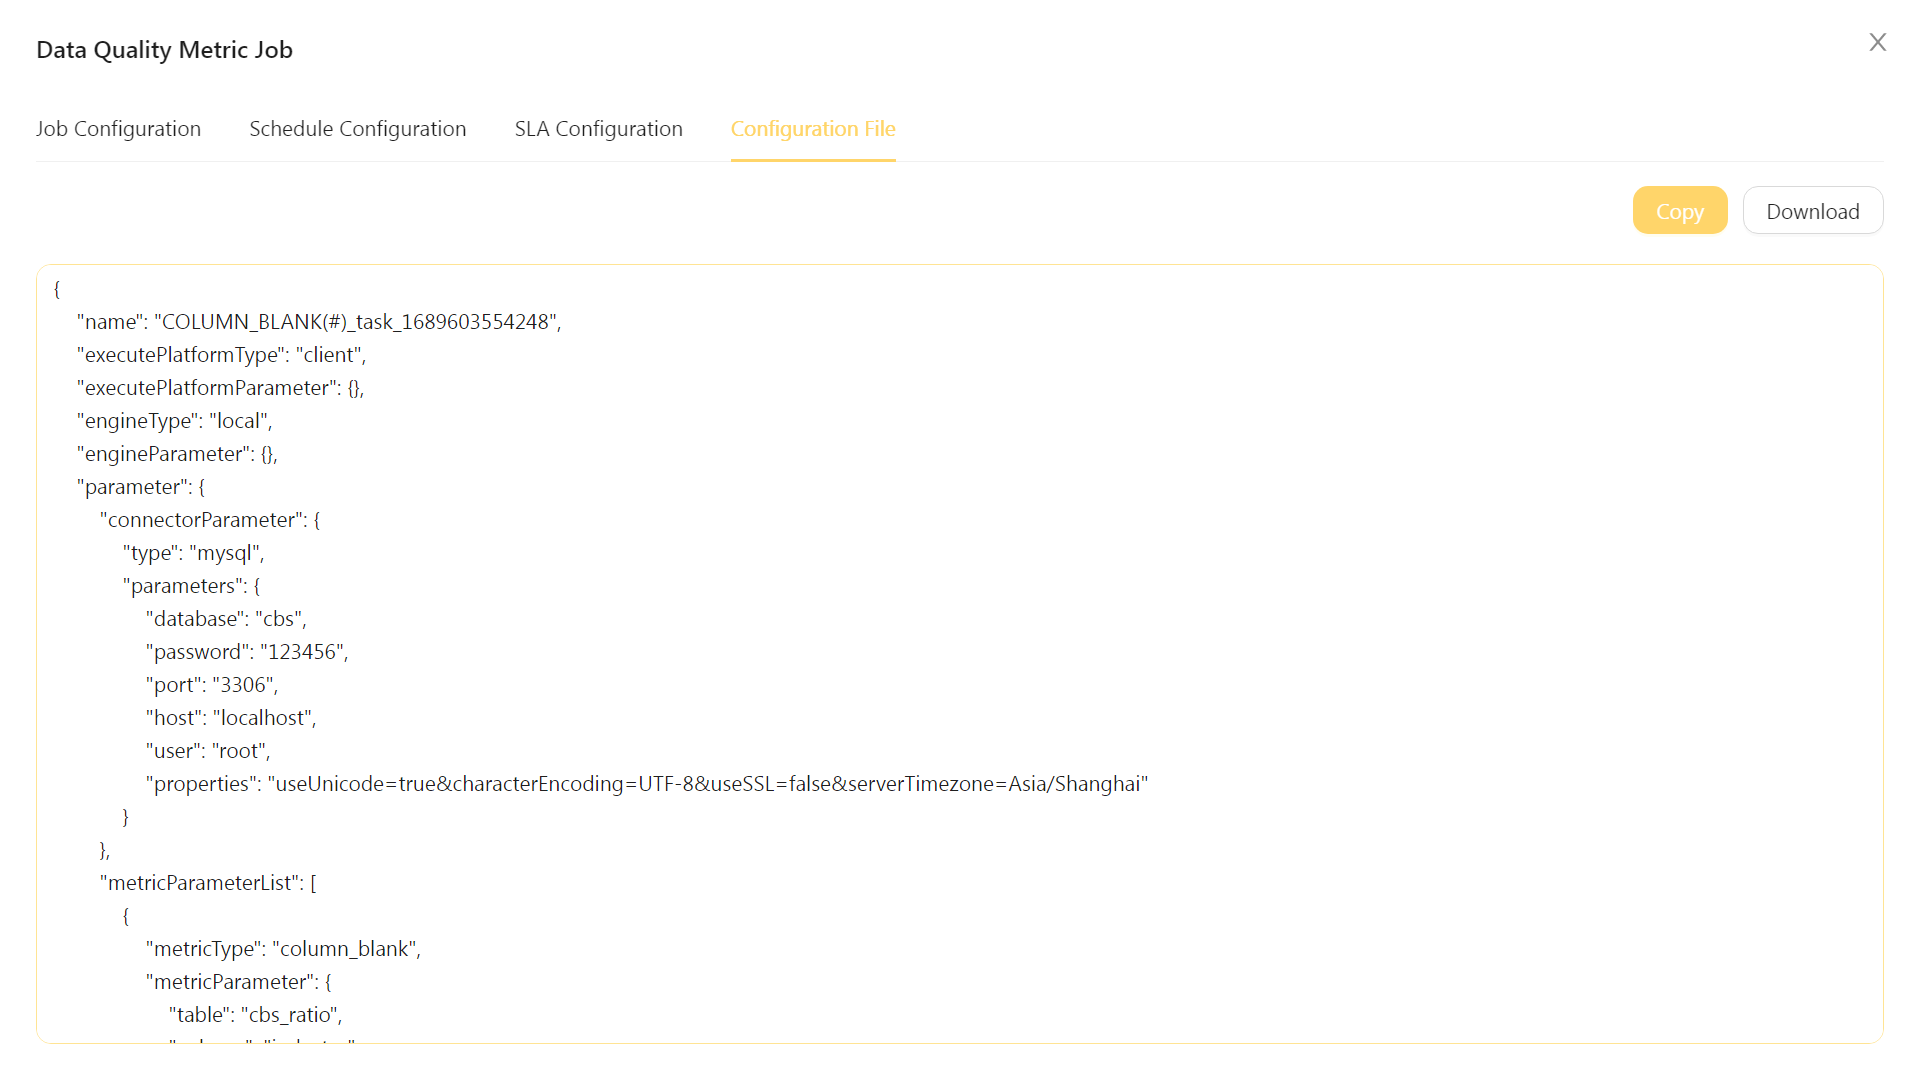Click the "port": "3306" line
1920x1080 pixels.
pyautogui.click(x=211, y=685)
